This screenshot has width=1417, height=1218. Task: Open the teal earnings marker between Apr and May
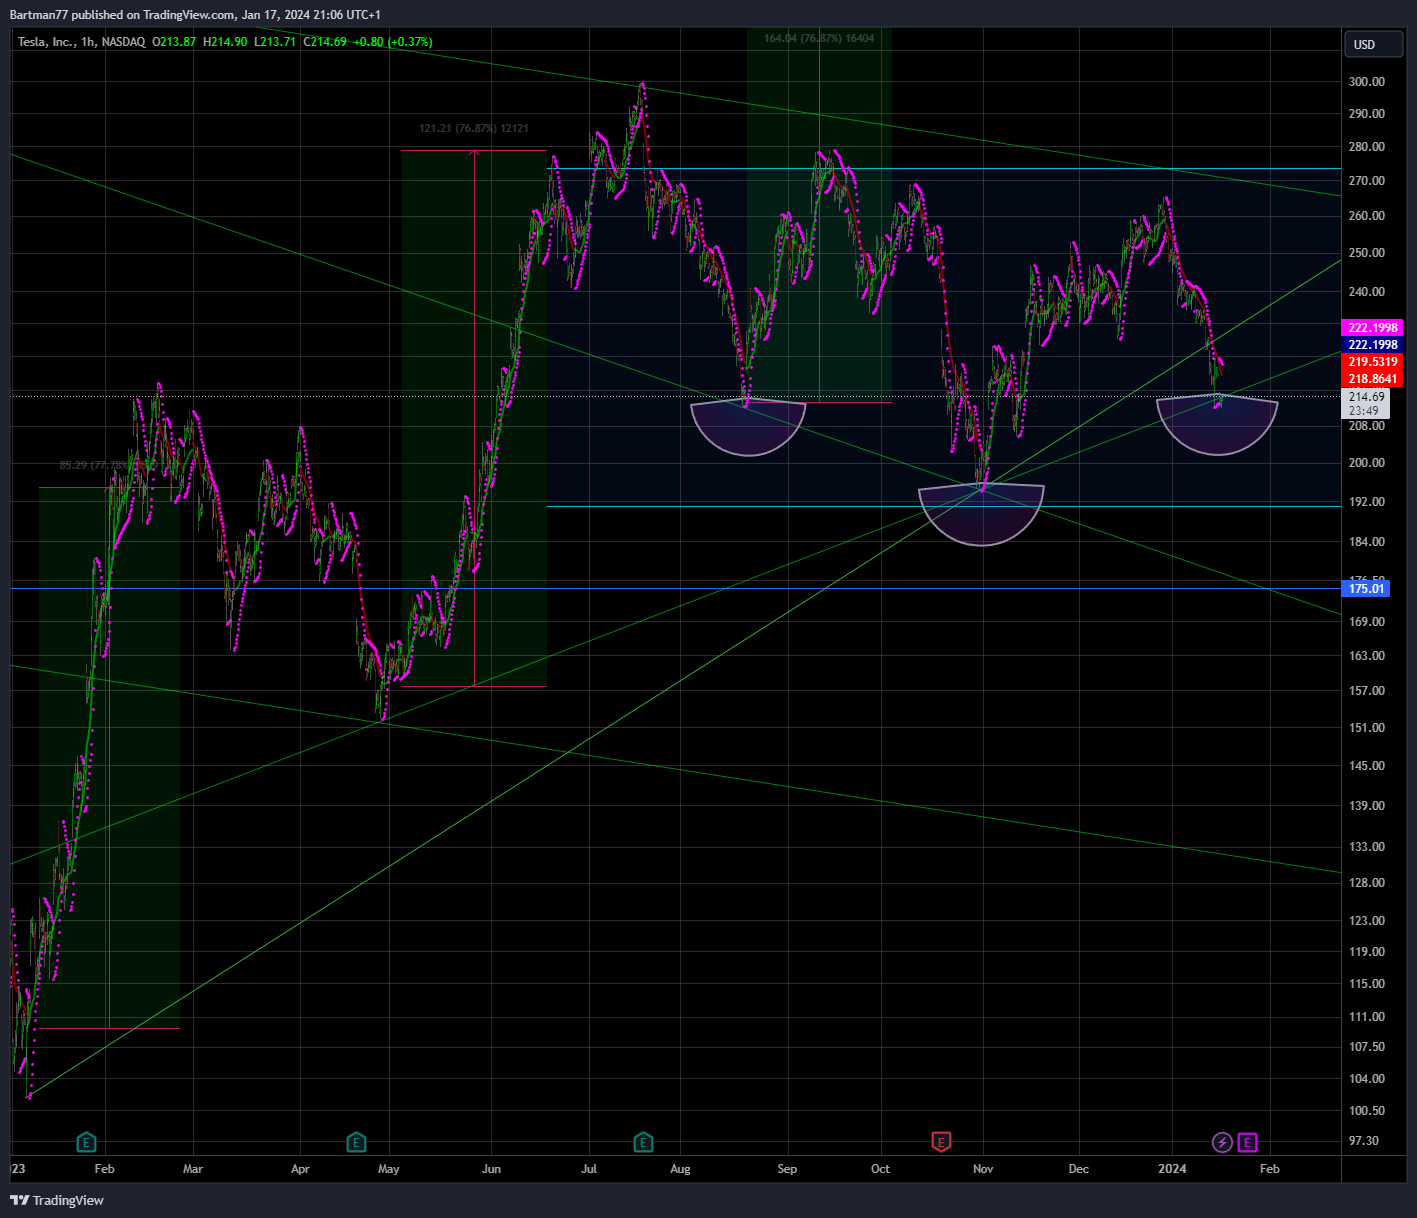point(356,1142)
